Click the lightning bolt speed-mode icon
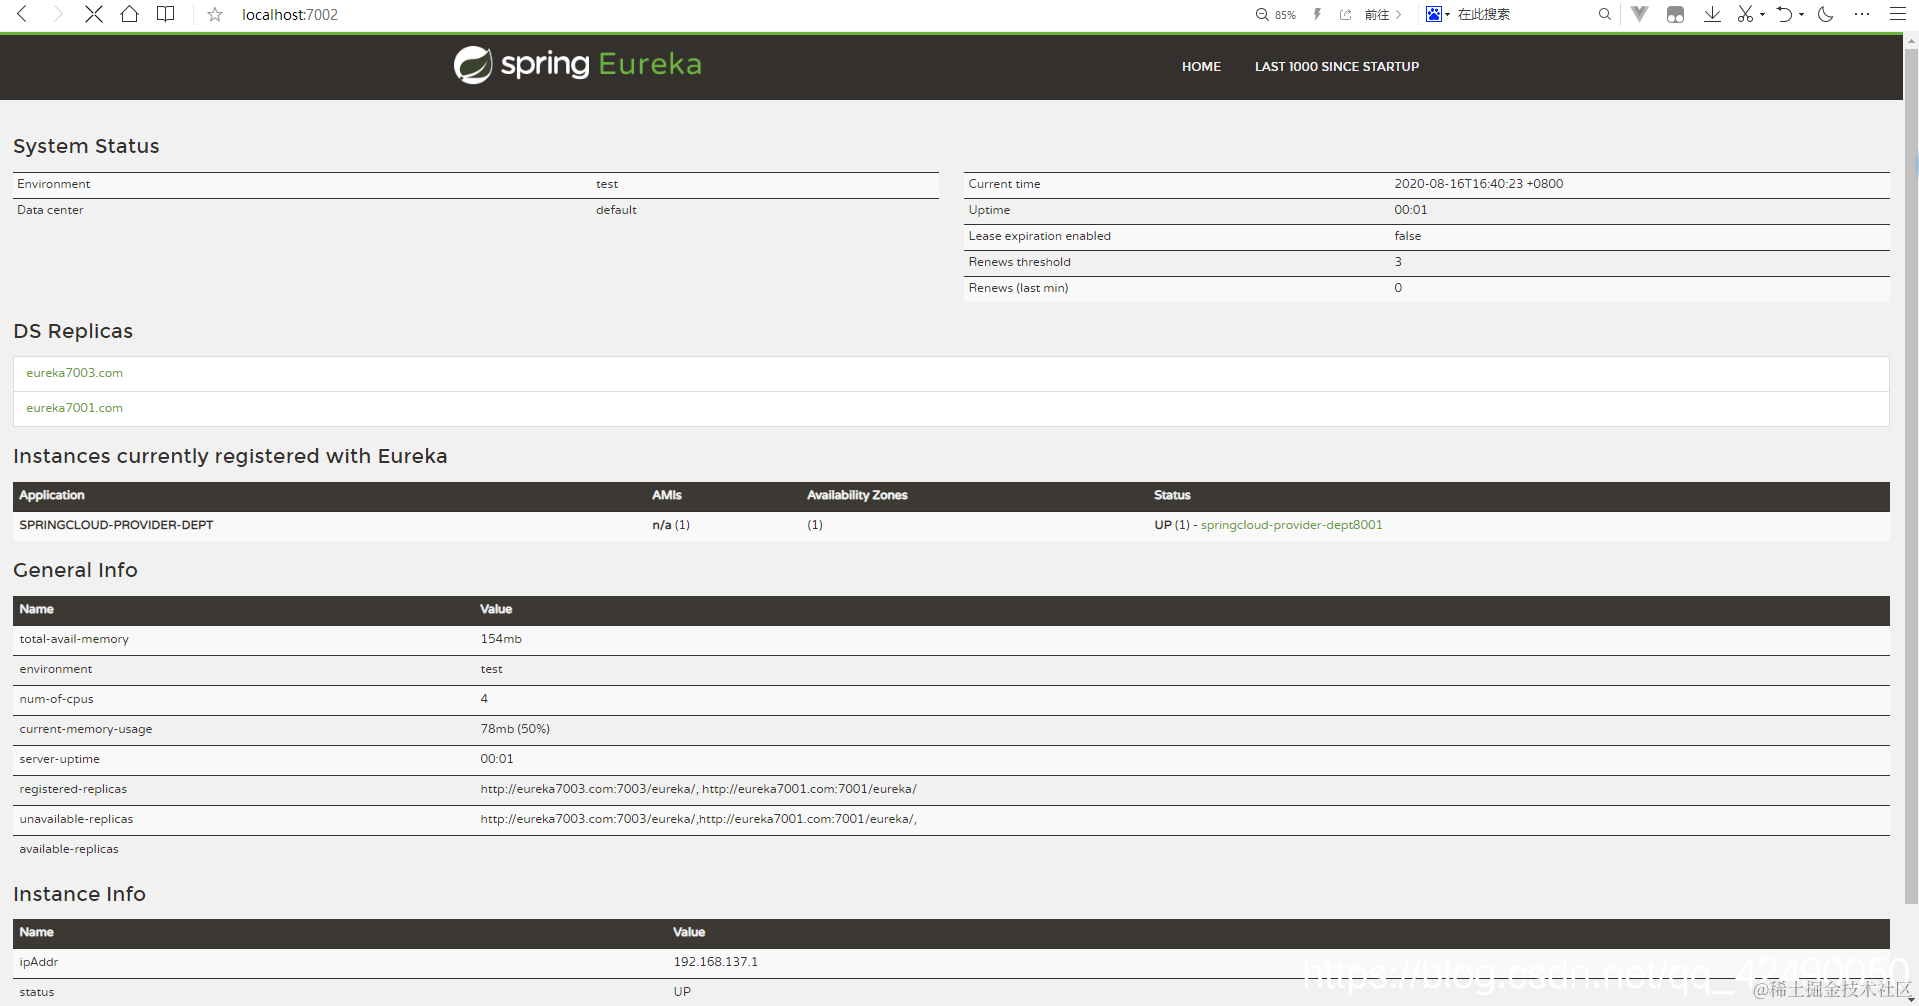The width and height of the screenshot is (1919, 1006). [x=1318, y=14]
